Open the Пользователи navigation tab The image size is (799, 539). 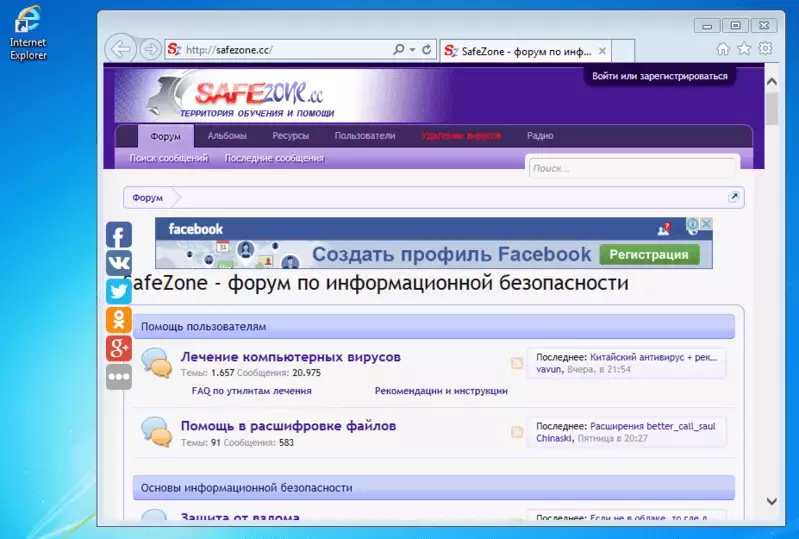click(x=365, y=136)
